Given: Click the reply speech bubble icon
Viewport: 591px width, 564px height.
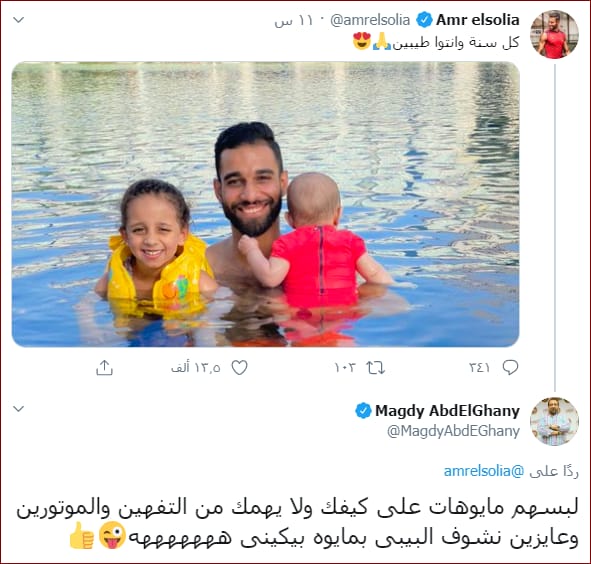Looking at the screenshot, I should [510, 367].
